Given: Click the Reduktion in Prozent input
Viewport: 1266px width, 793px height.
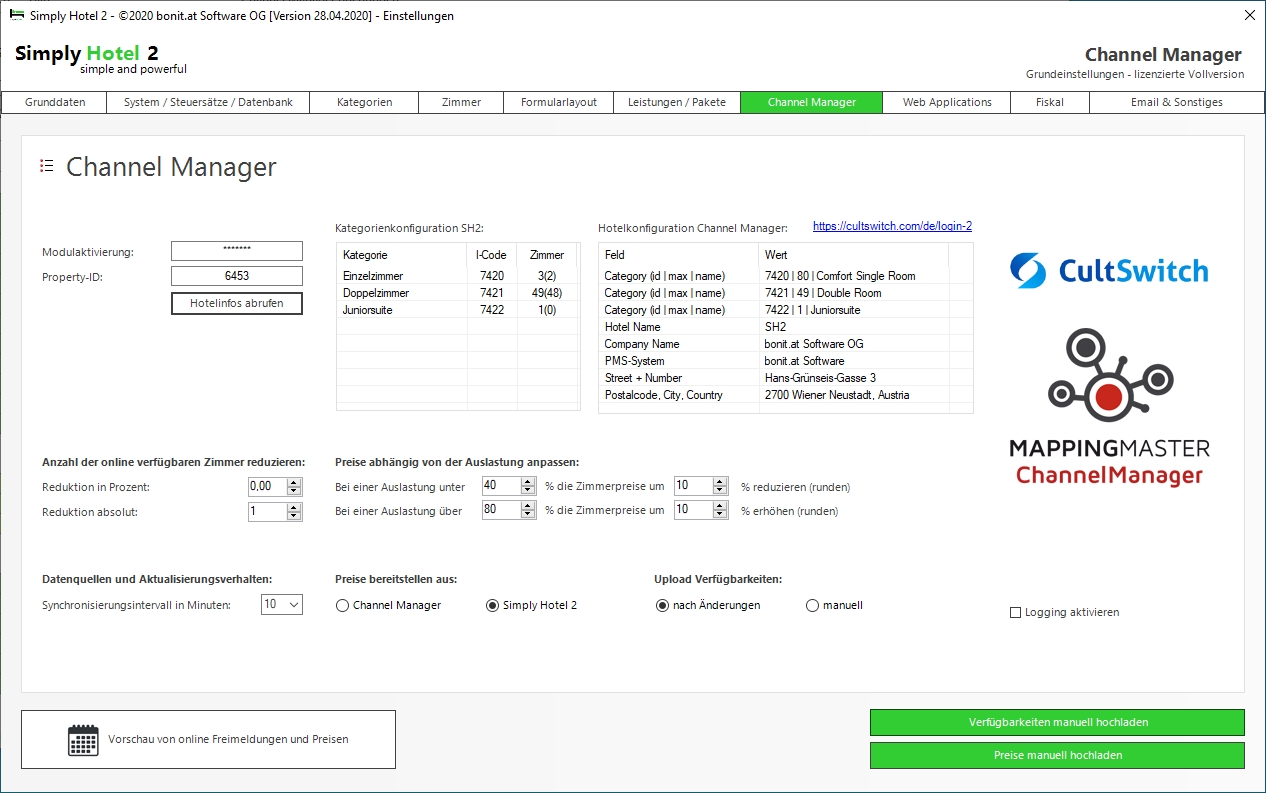Looking at the screenshot, I should [267, 487].
